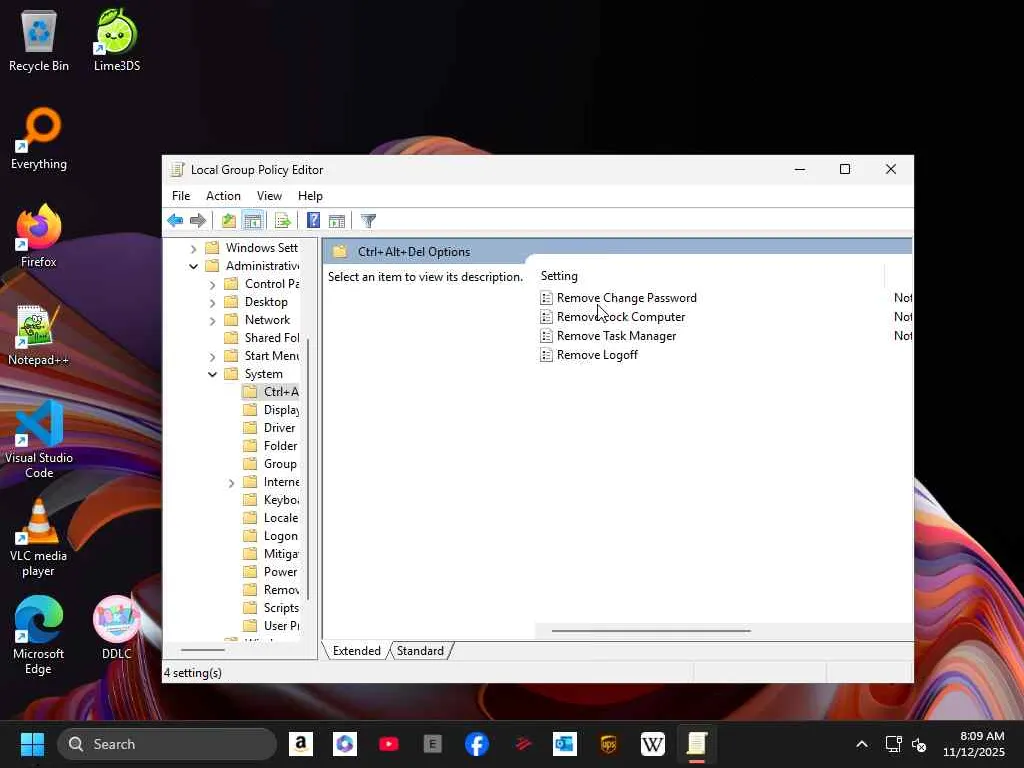Click the taskbar Search box
Screen dimensions: 1024x768
[167, 744]
